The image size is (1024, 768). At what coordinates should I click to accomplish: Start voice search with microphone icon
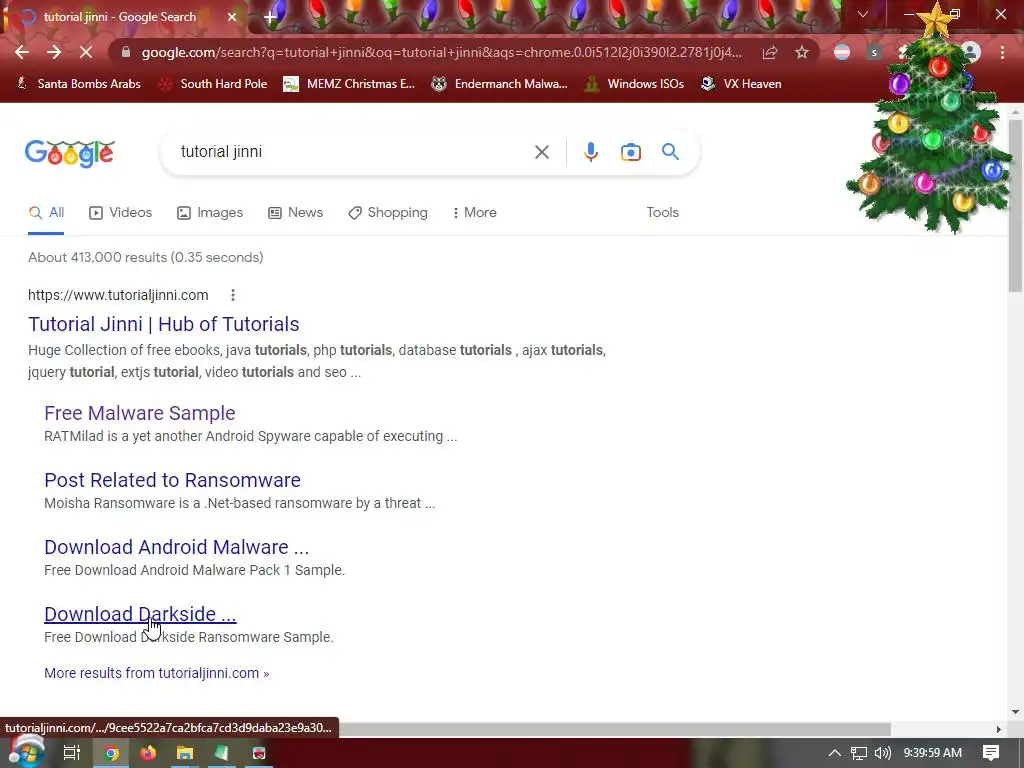[x=590, y=152]
